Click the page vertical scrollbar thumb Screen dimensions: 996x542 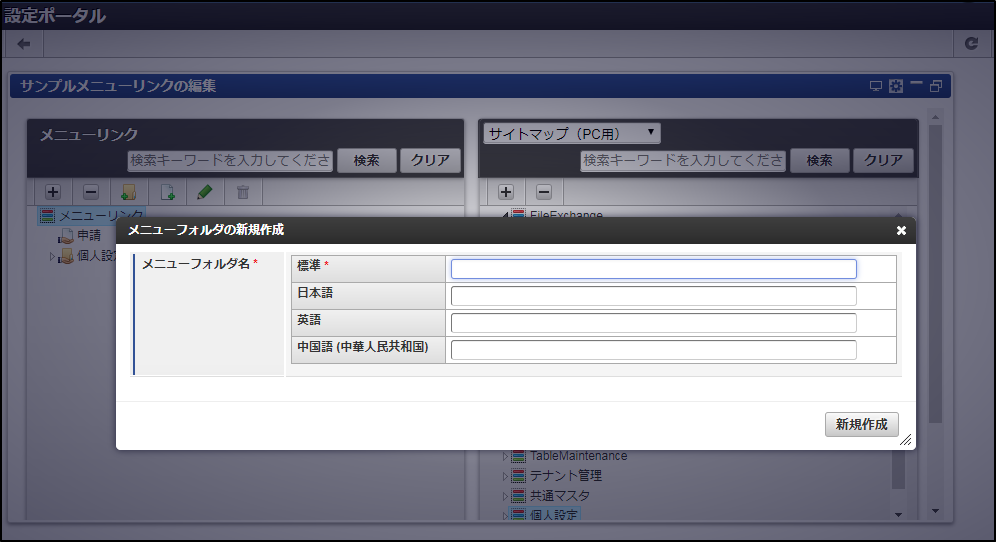[935, 274]
